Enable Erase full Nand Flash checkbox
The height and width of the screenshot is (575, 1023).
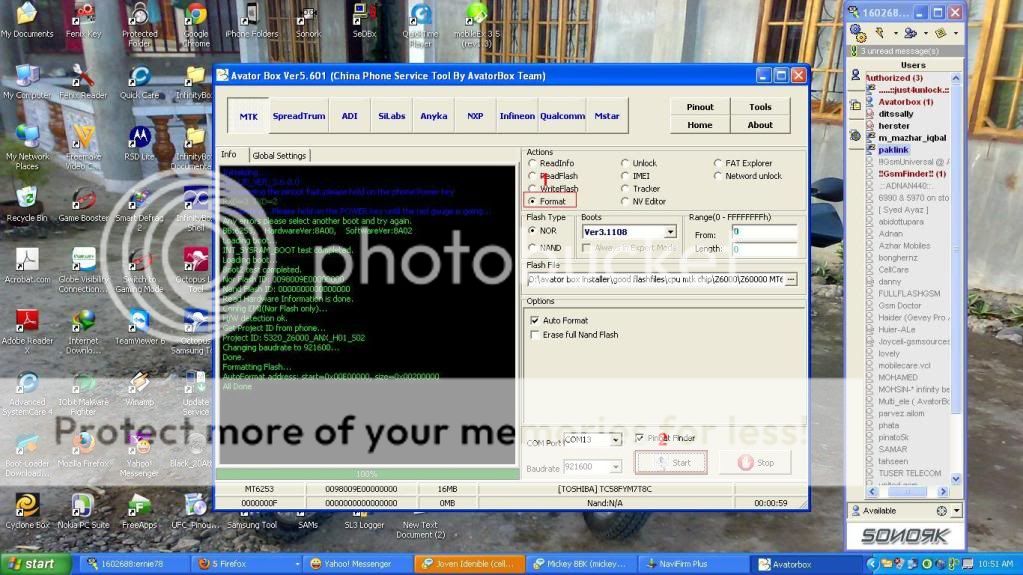(x=535, y=335)
